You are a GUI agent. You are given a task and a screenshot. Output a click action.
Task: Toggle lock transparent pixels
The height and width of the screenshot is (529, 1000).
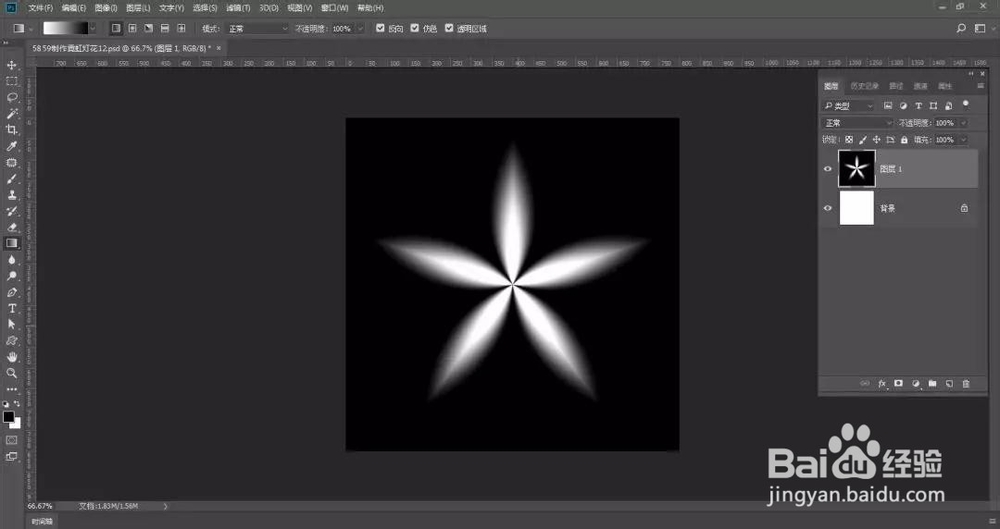coord(849,140)
